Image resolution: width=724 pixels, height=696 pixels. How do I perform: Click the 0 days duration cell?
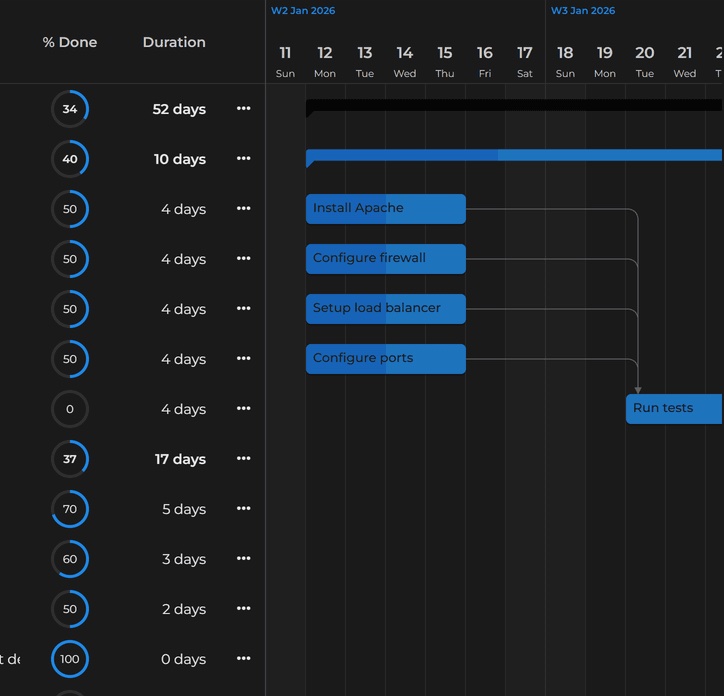(183, 660)
